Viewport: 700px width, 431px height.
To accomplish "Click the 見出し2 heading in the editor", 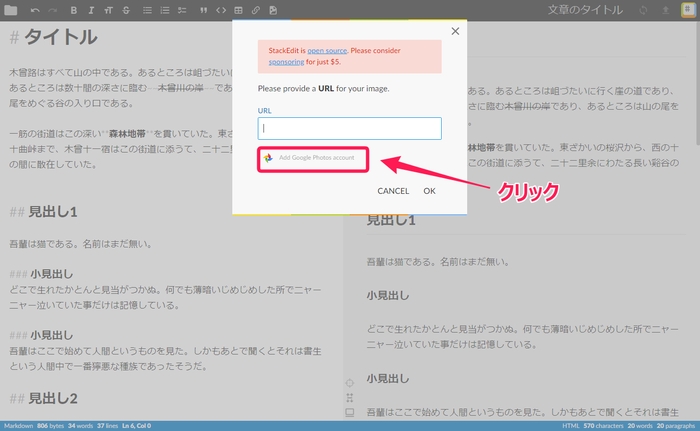I will point(53,398).
